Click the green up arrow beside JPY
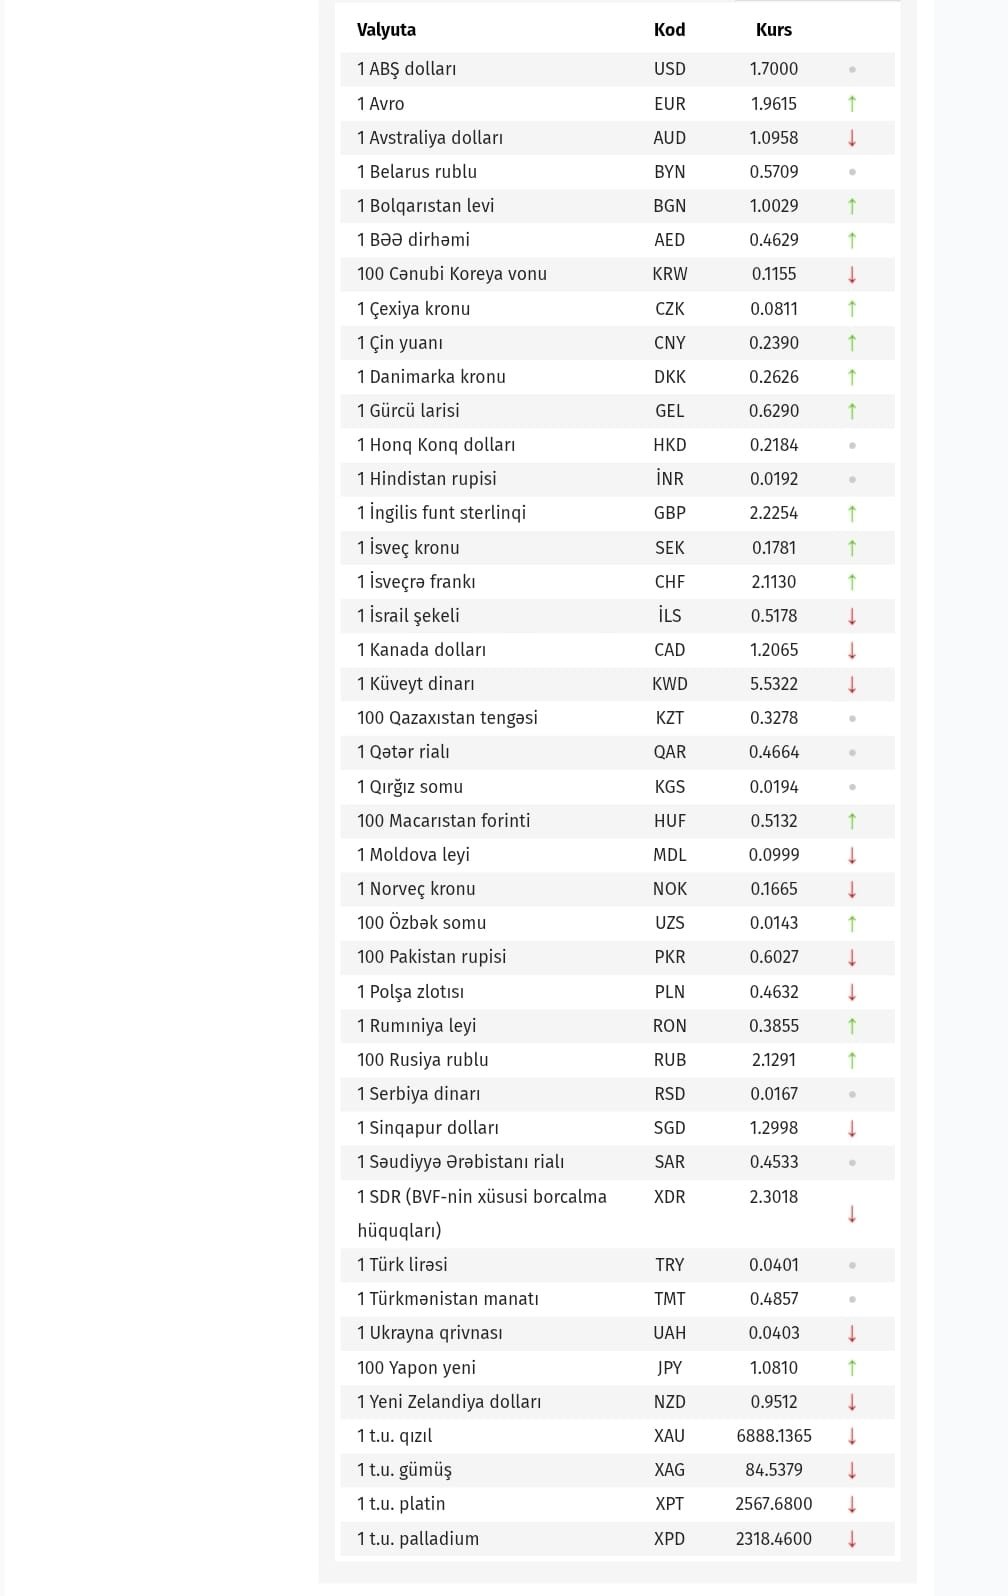 (x=852, y=1367)
